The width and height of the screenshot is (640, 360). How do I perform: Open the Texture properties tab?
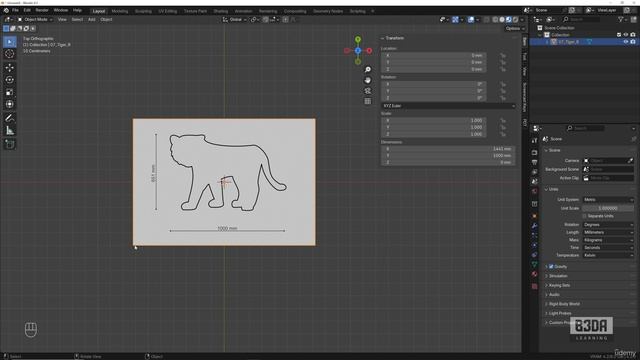[x=534, y=286]
